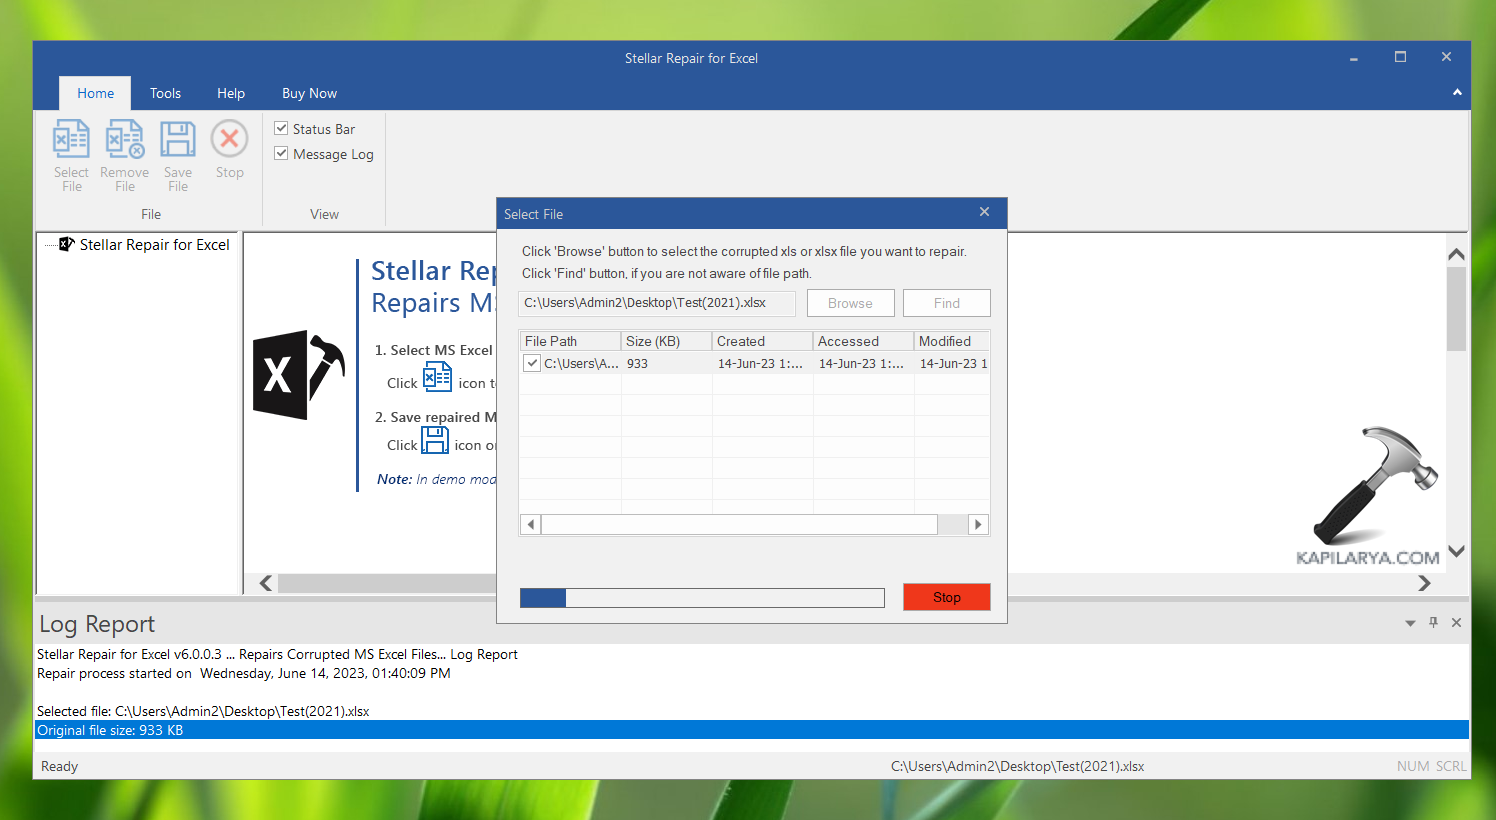Uncheck the Test(2021).xlsx file row checkbox

pos(532,364)
